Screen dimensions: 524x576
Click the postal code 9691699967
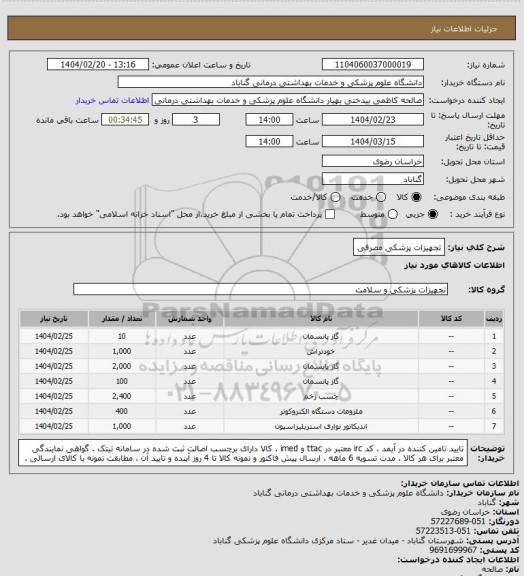pyautogui.click(x=453, y=550)
